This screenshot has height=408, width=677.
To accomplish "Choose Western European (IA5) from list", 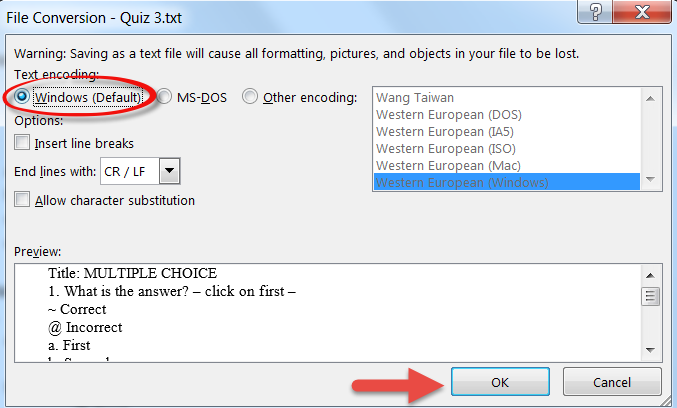I will coord(445,132).
